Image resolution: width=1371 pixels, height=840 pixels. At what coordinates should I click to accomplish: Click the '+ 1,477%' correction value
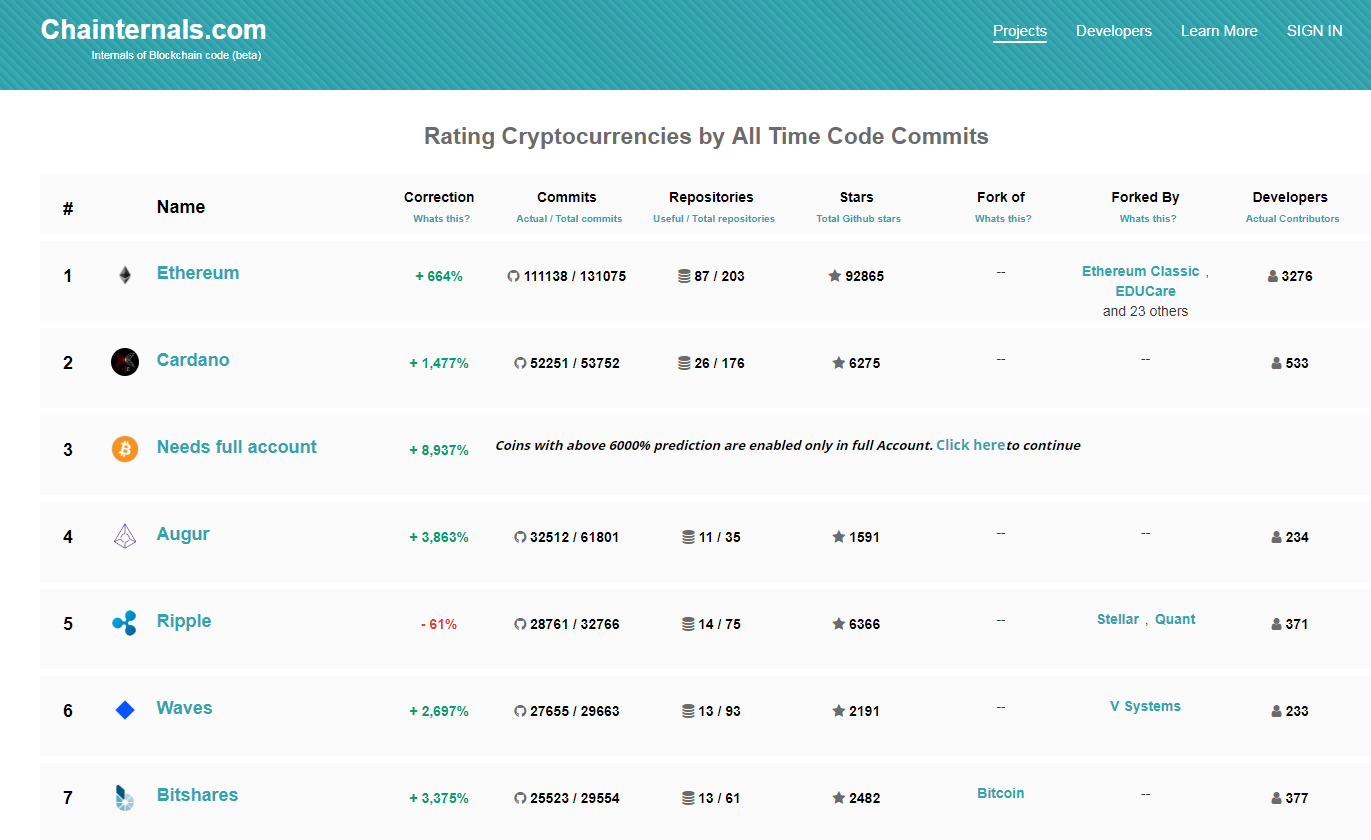coord(439,363)
